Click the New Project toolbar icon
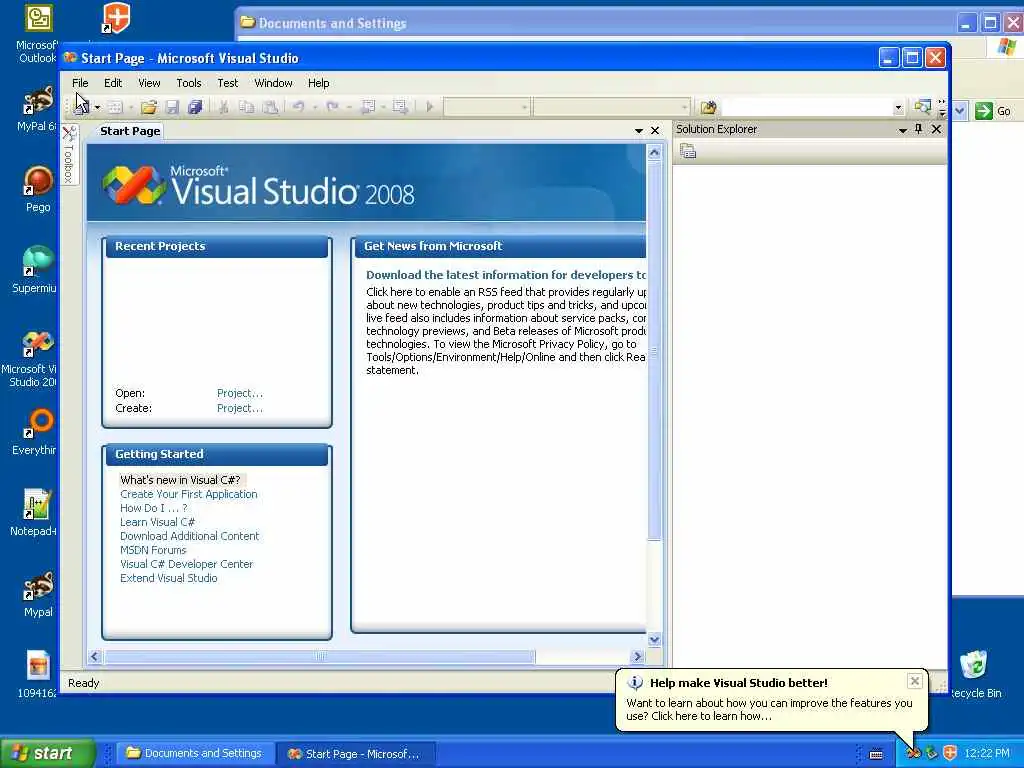 point(82,107)
